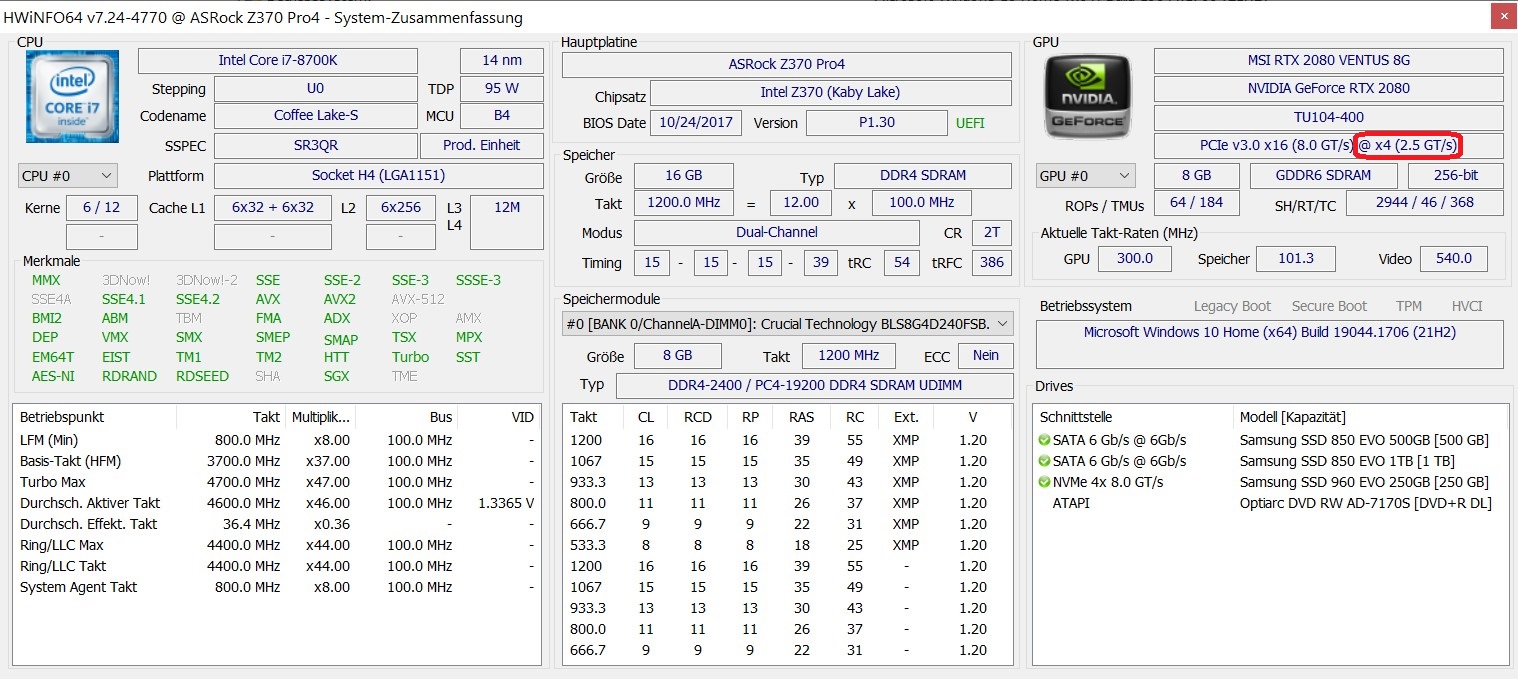
Task: Click the 256-bit bus width field
Action: click(x=1456, y=175)
